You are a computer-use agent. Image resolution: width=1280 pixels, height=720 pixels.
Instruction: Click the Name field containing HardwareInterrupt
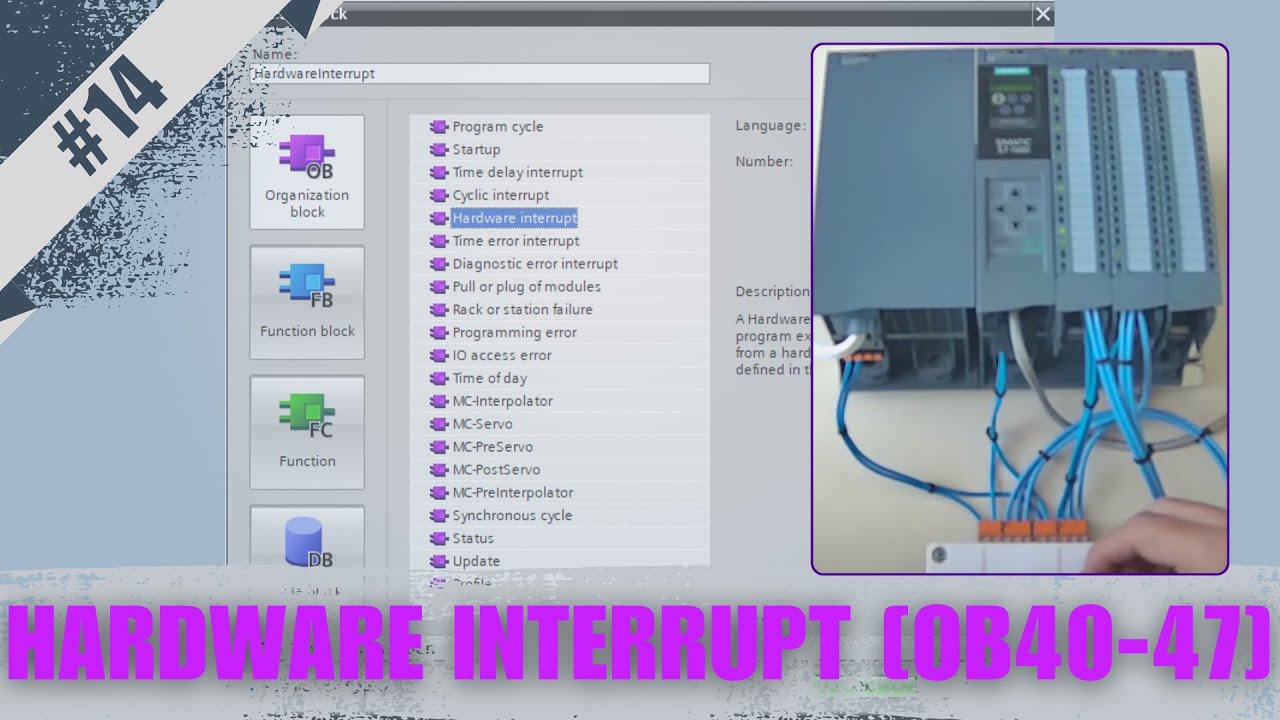click(x=481, y=74)
